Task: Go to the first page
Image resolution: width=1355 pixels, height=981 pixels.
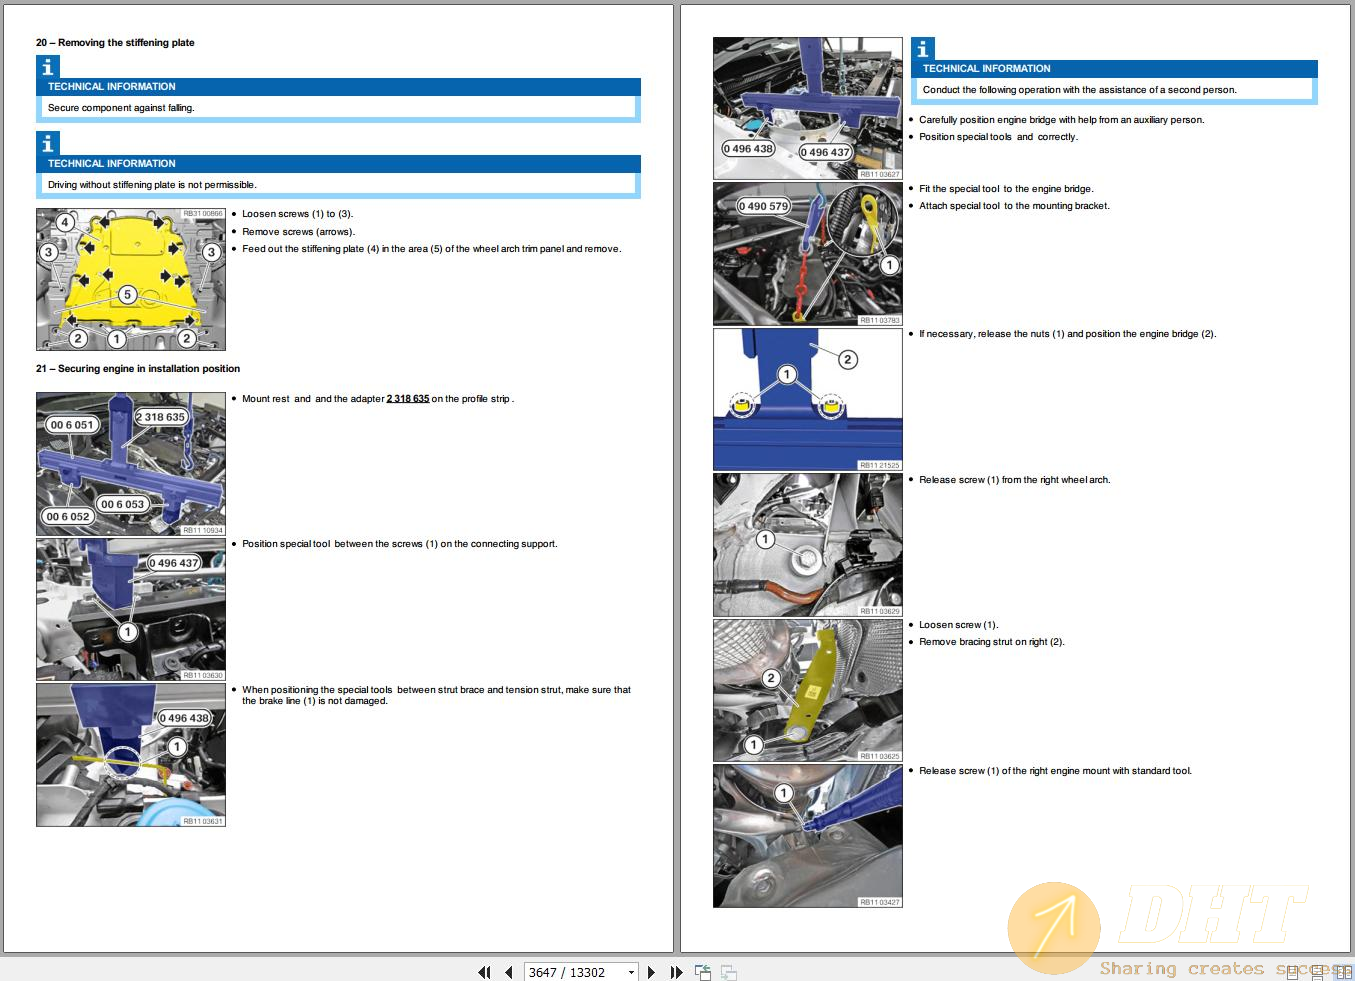Action: [485, 972]
